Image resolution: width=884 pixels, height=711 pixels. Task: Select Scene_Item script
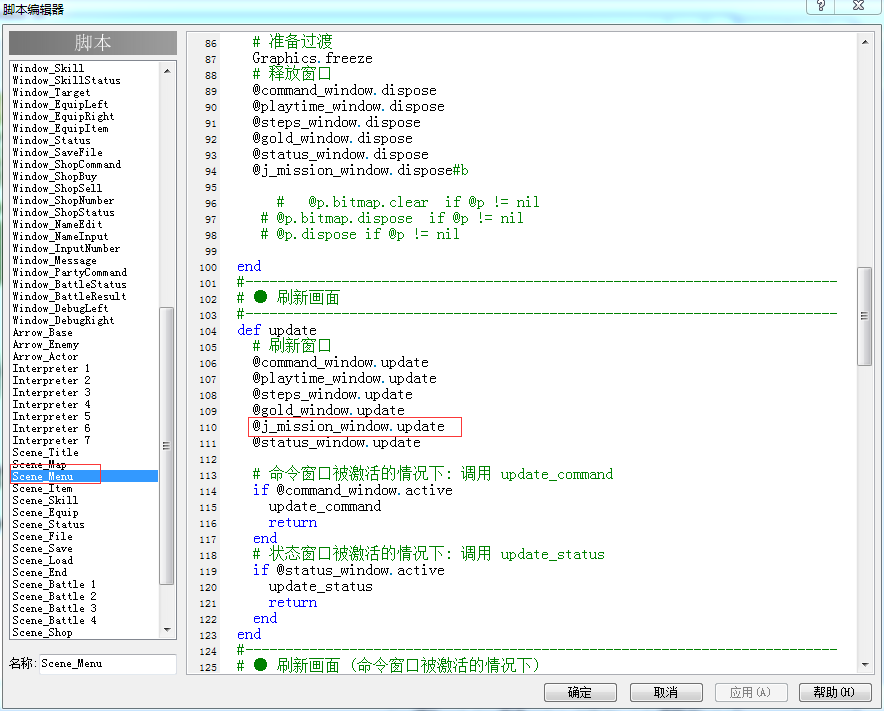point(42,488)
